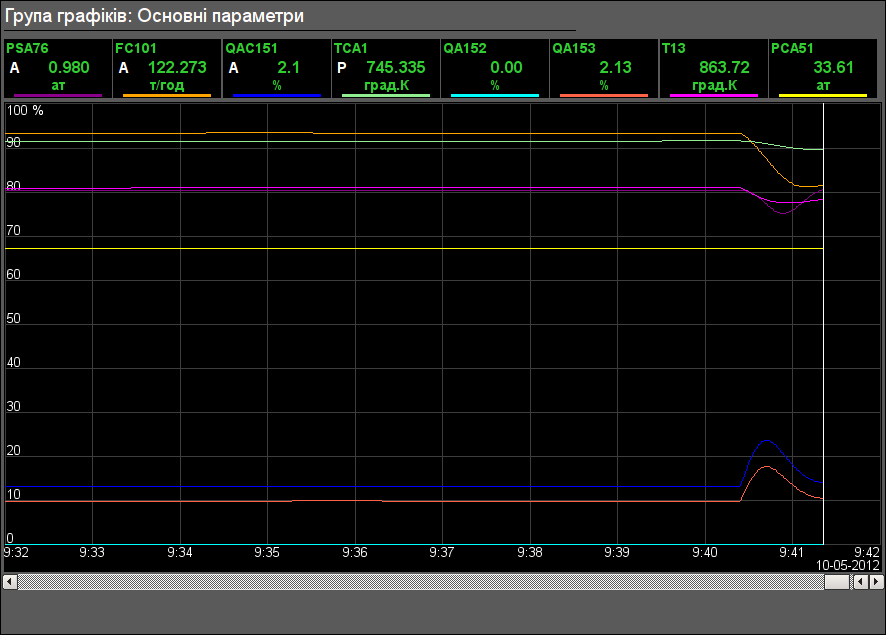Click the 9:36 time axis label
886x635 pixels.
click(355, 552)
